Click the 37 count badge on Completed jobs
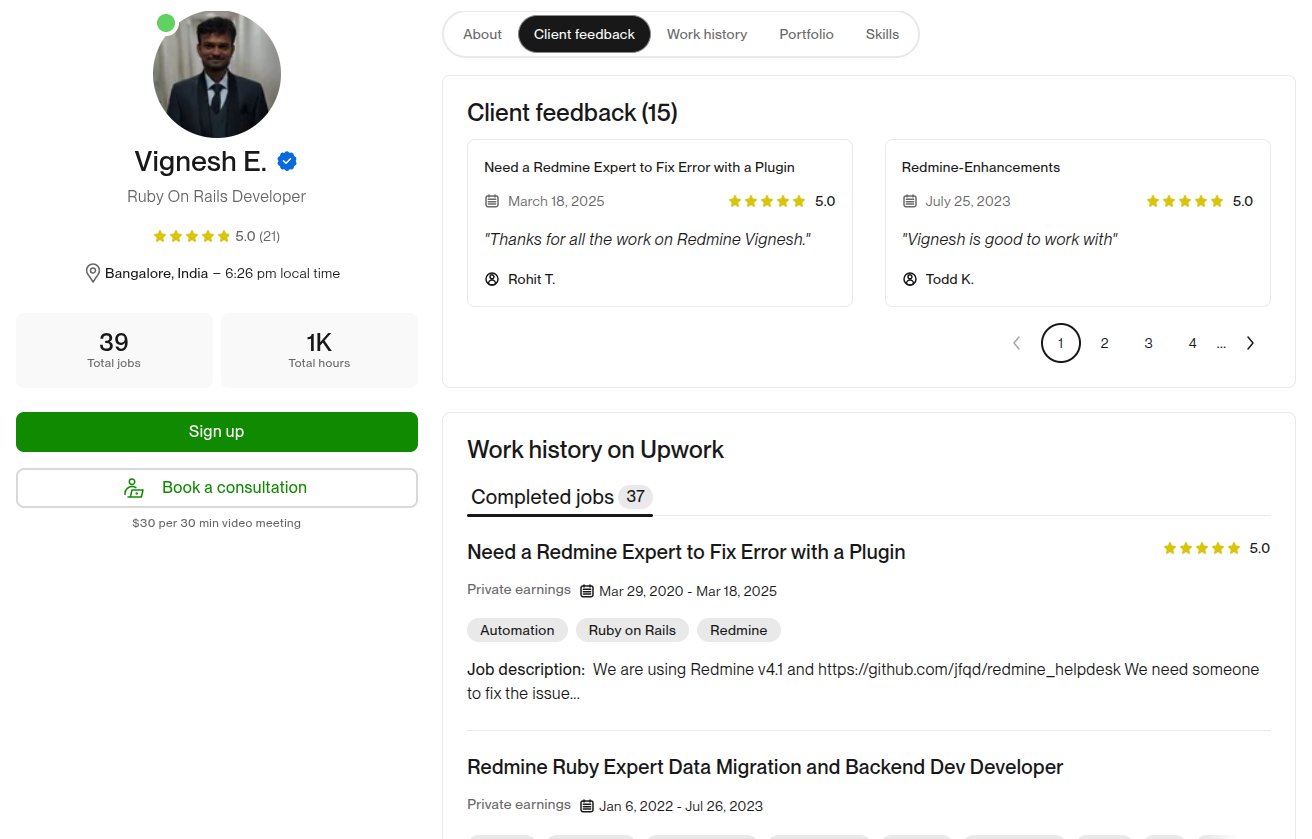1312x839 pixels. [635, 496]
